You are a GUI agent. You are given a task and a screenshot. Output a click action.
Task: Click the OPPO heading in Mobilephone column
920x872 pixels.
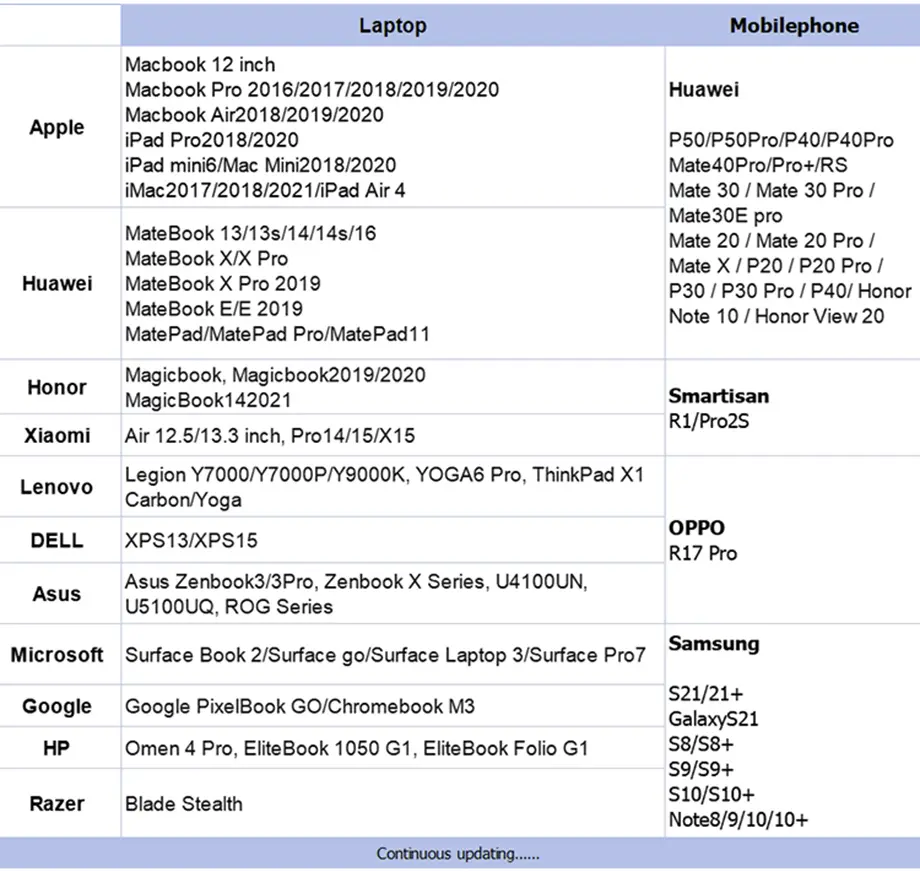pyautogui.click(x=697, y=528)
